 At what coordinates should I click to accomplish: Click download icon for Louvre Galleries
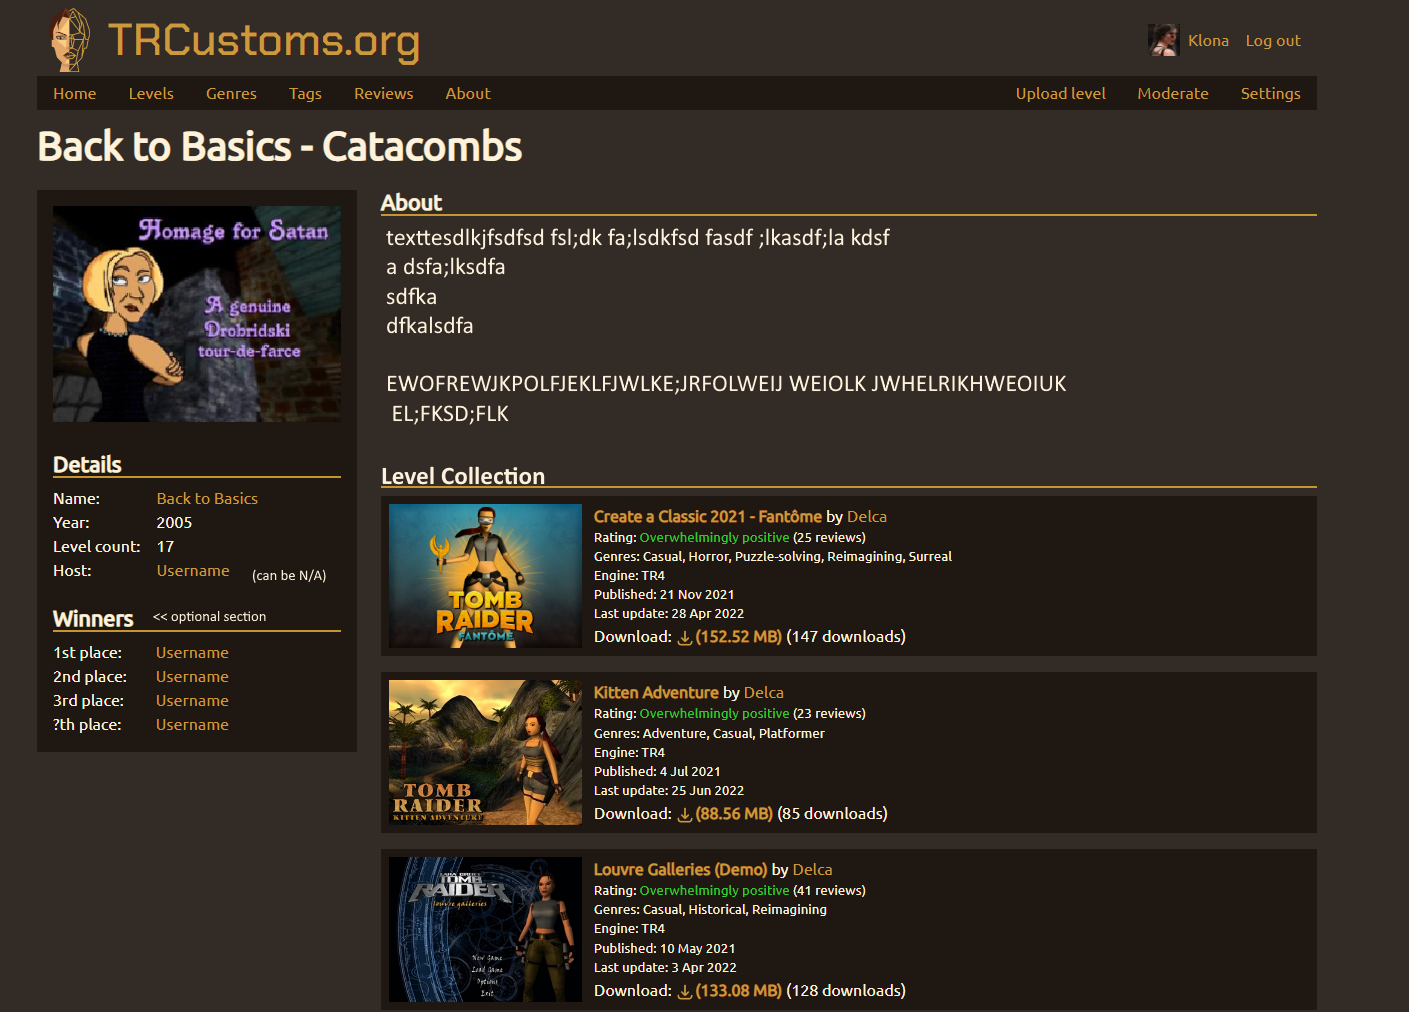coord(684,991)
